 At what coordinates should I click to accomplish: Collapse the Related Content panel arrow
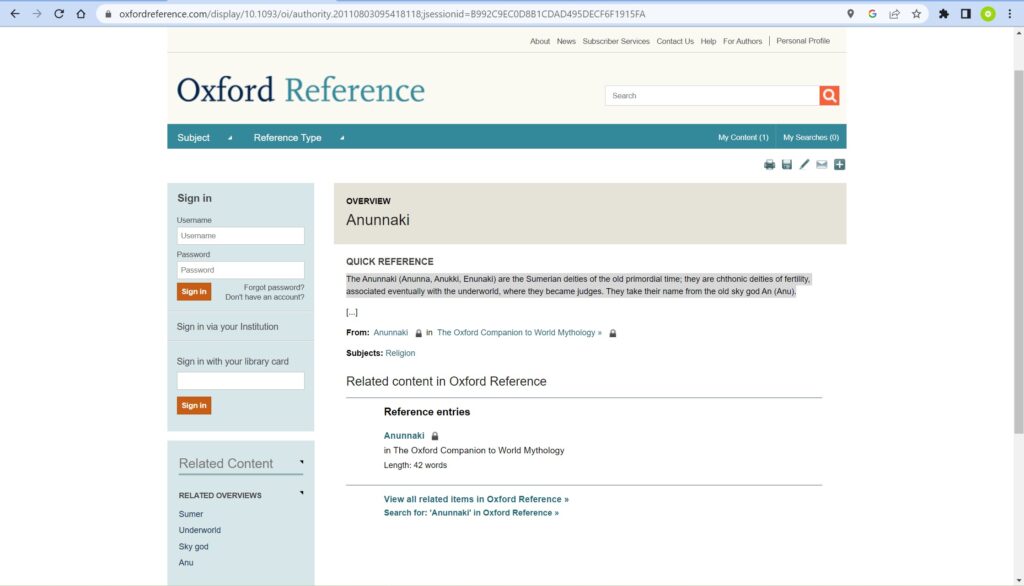[301, 462]
